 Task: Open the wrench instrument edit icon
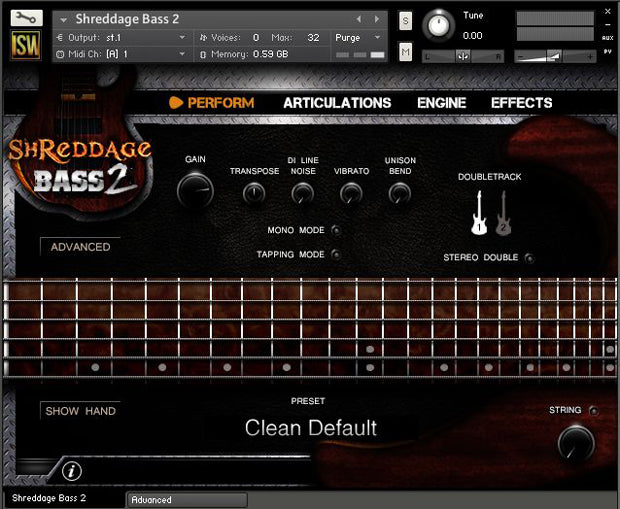(x=26, y=18)
